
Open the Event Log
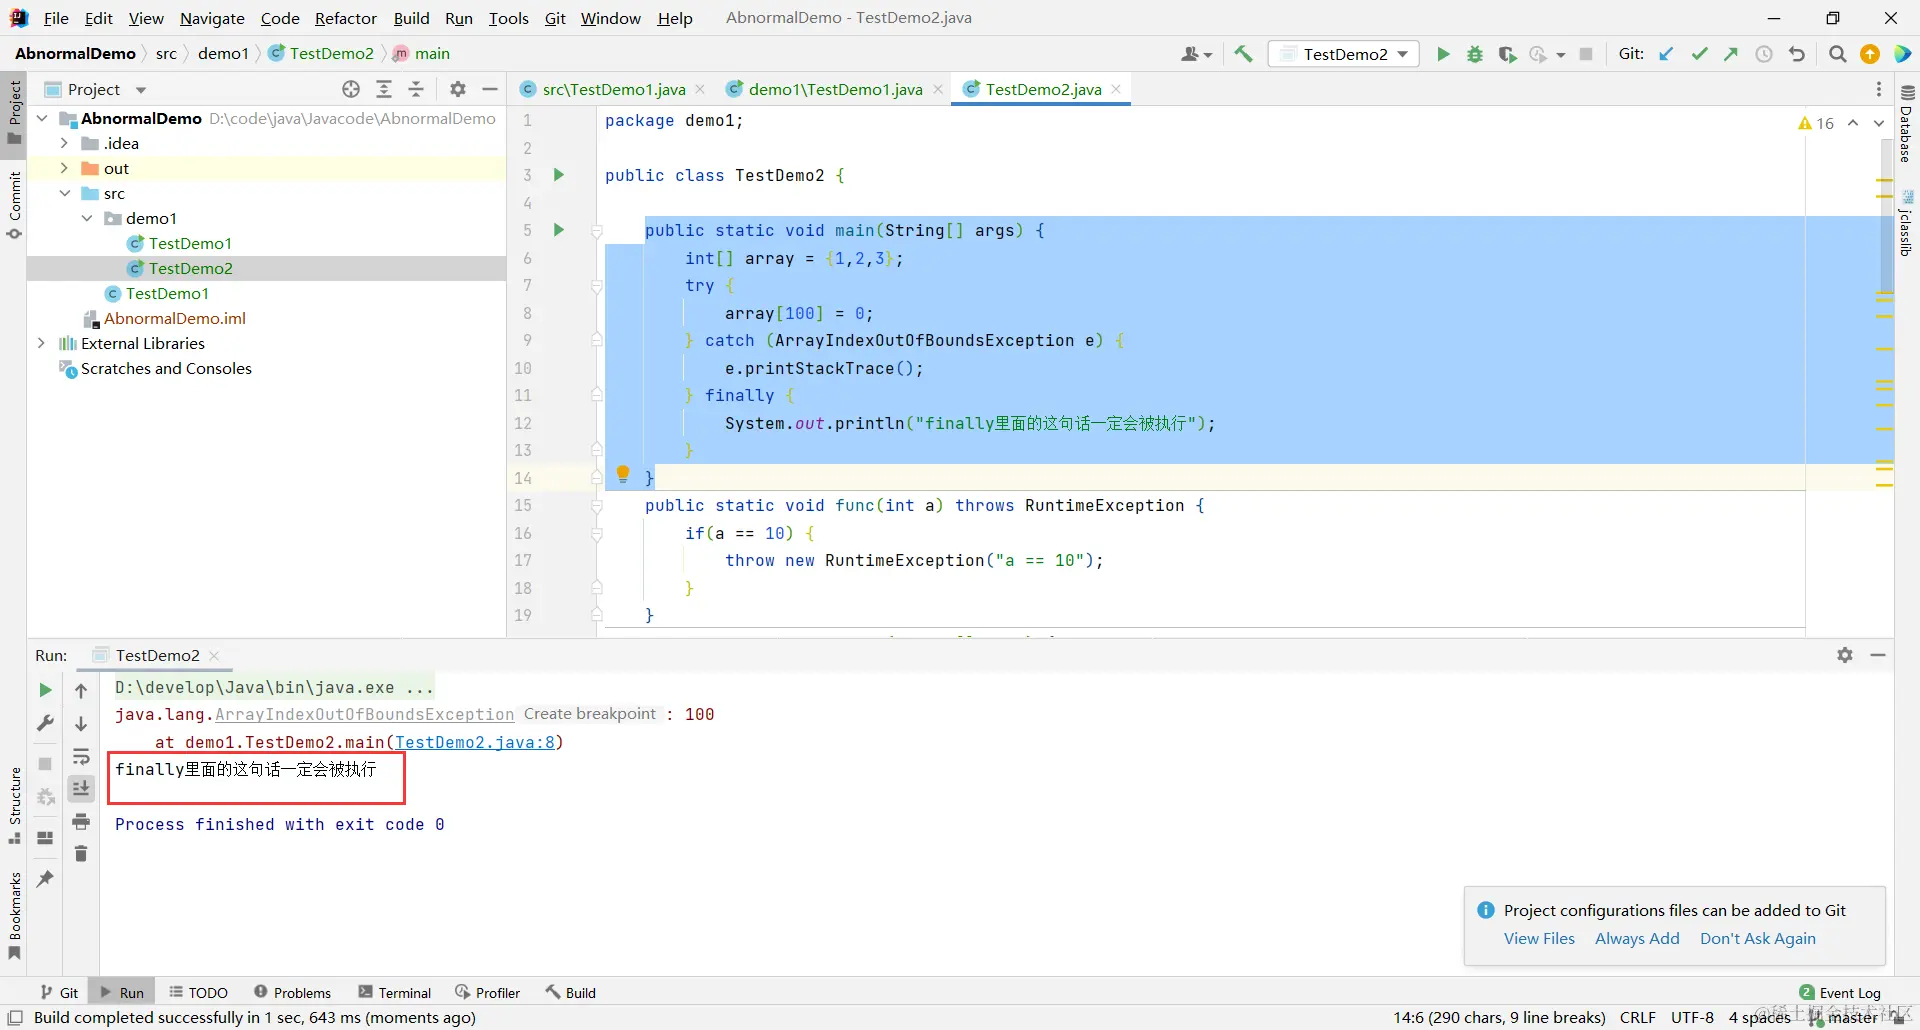[1840, 992]
